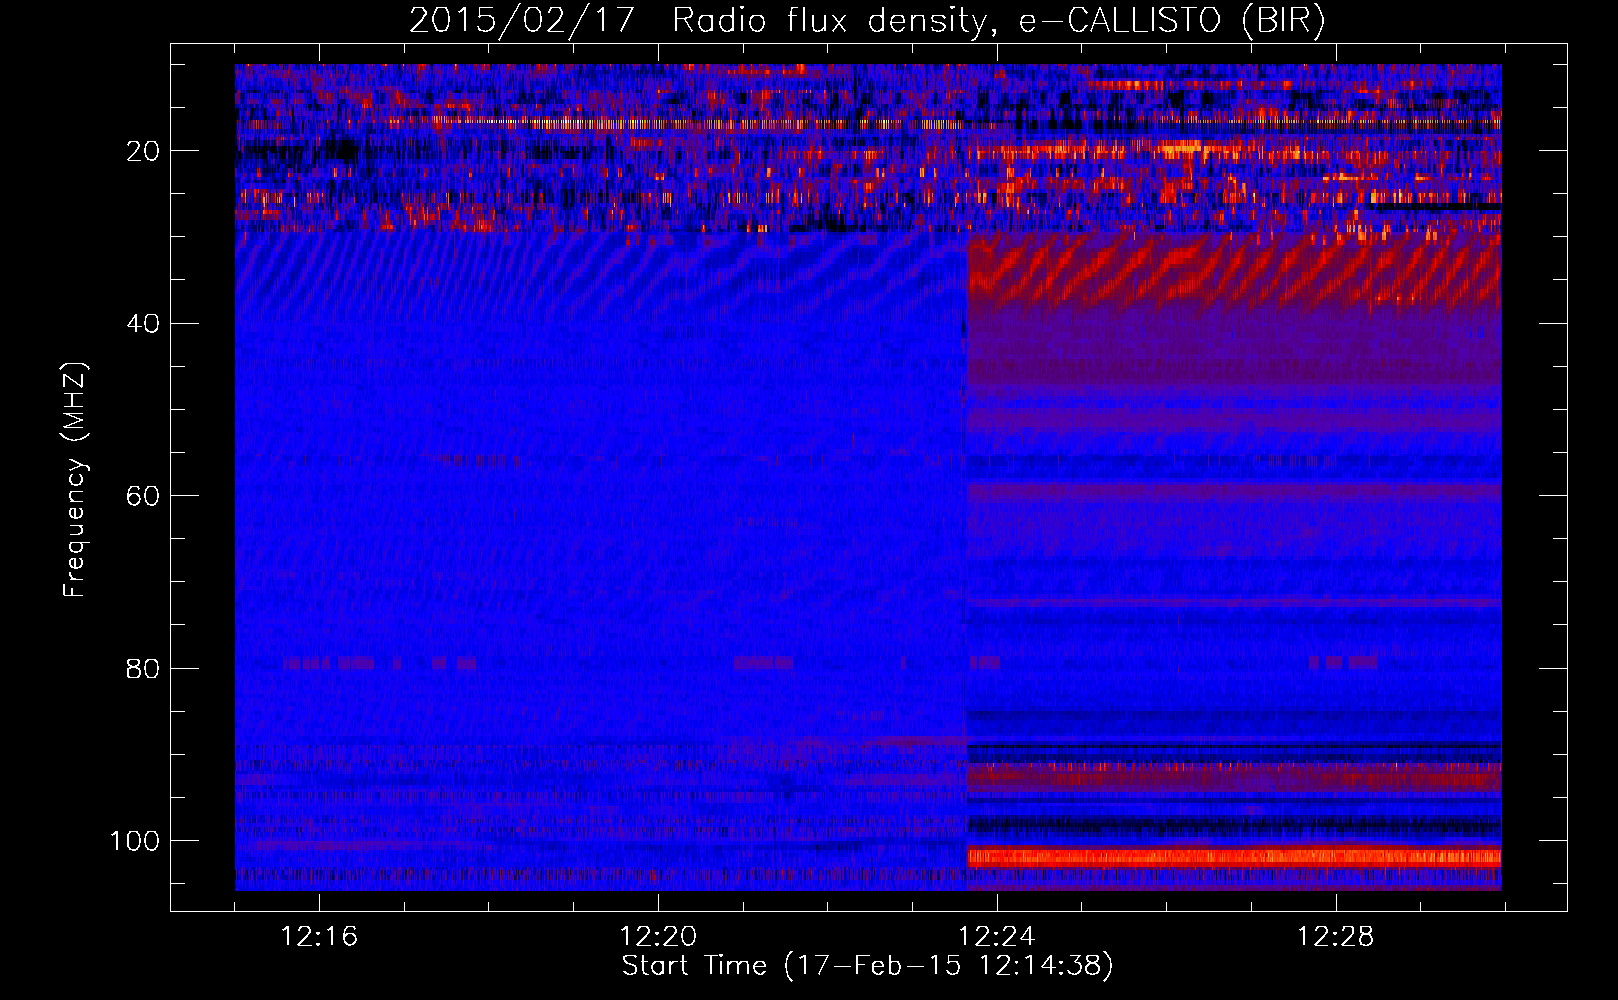Image resolution: width=1618 pixels, height=1000 pixels.
Task: Click the 12:20 time tick label
Action: coord(658,937)
